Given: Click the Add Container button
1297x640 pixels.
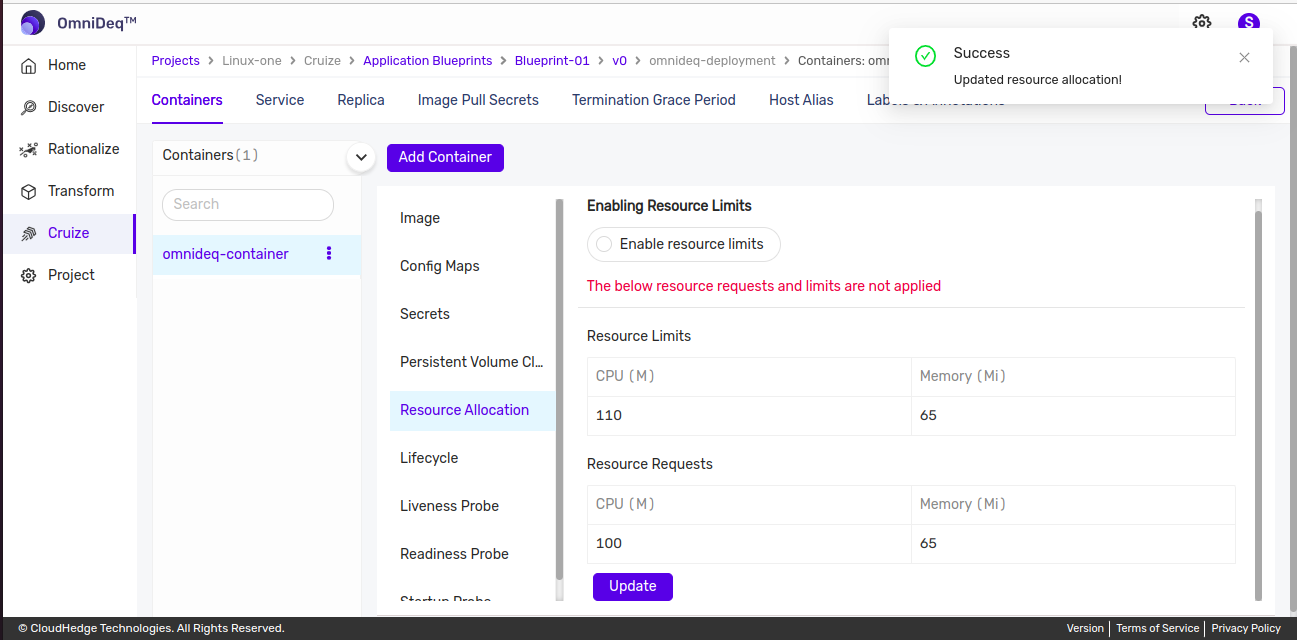Looking at the screenshot, I should pyautogui.click(x=445, y=157).
